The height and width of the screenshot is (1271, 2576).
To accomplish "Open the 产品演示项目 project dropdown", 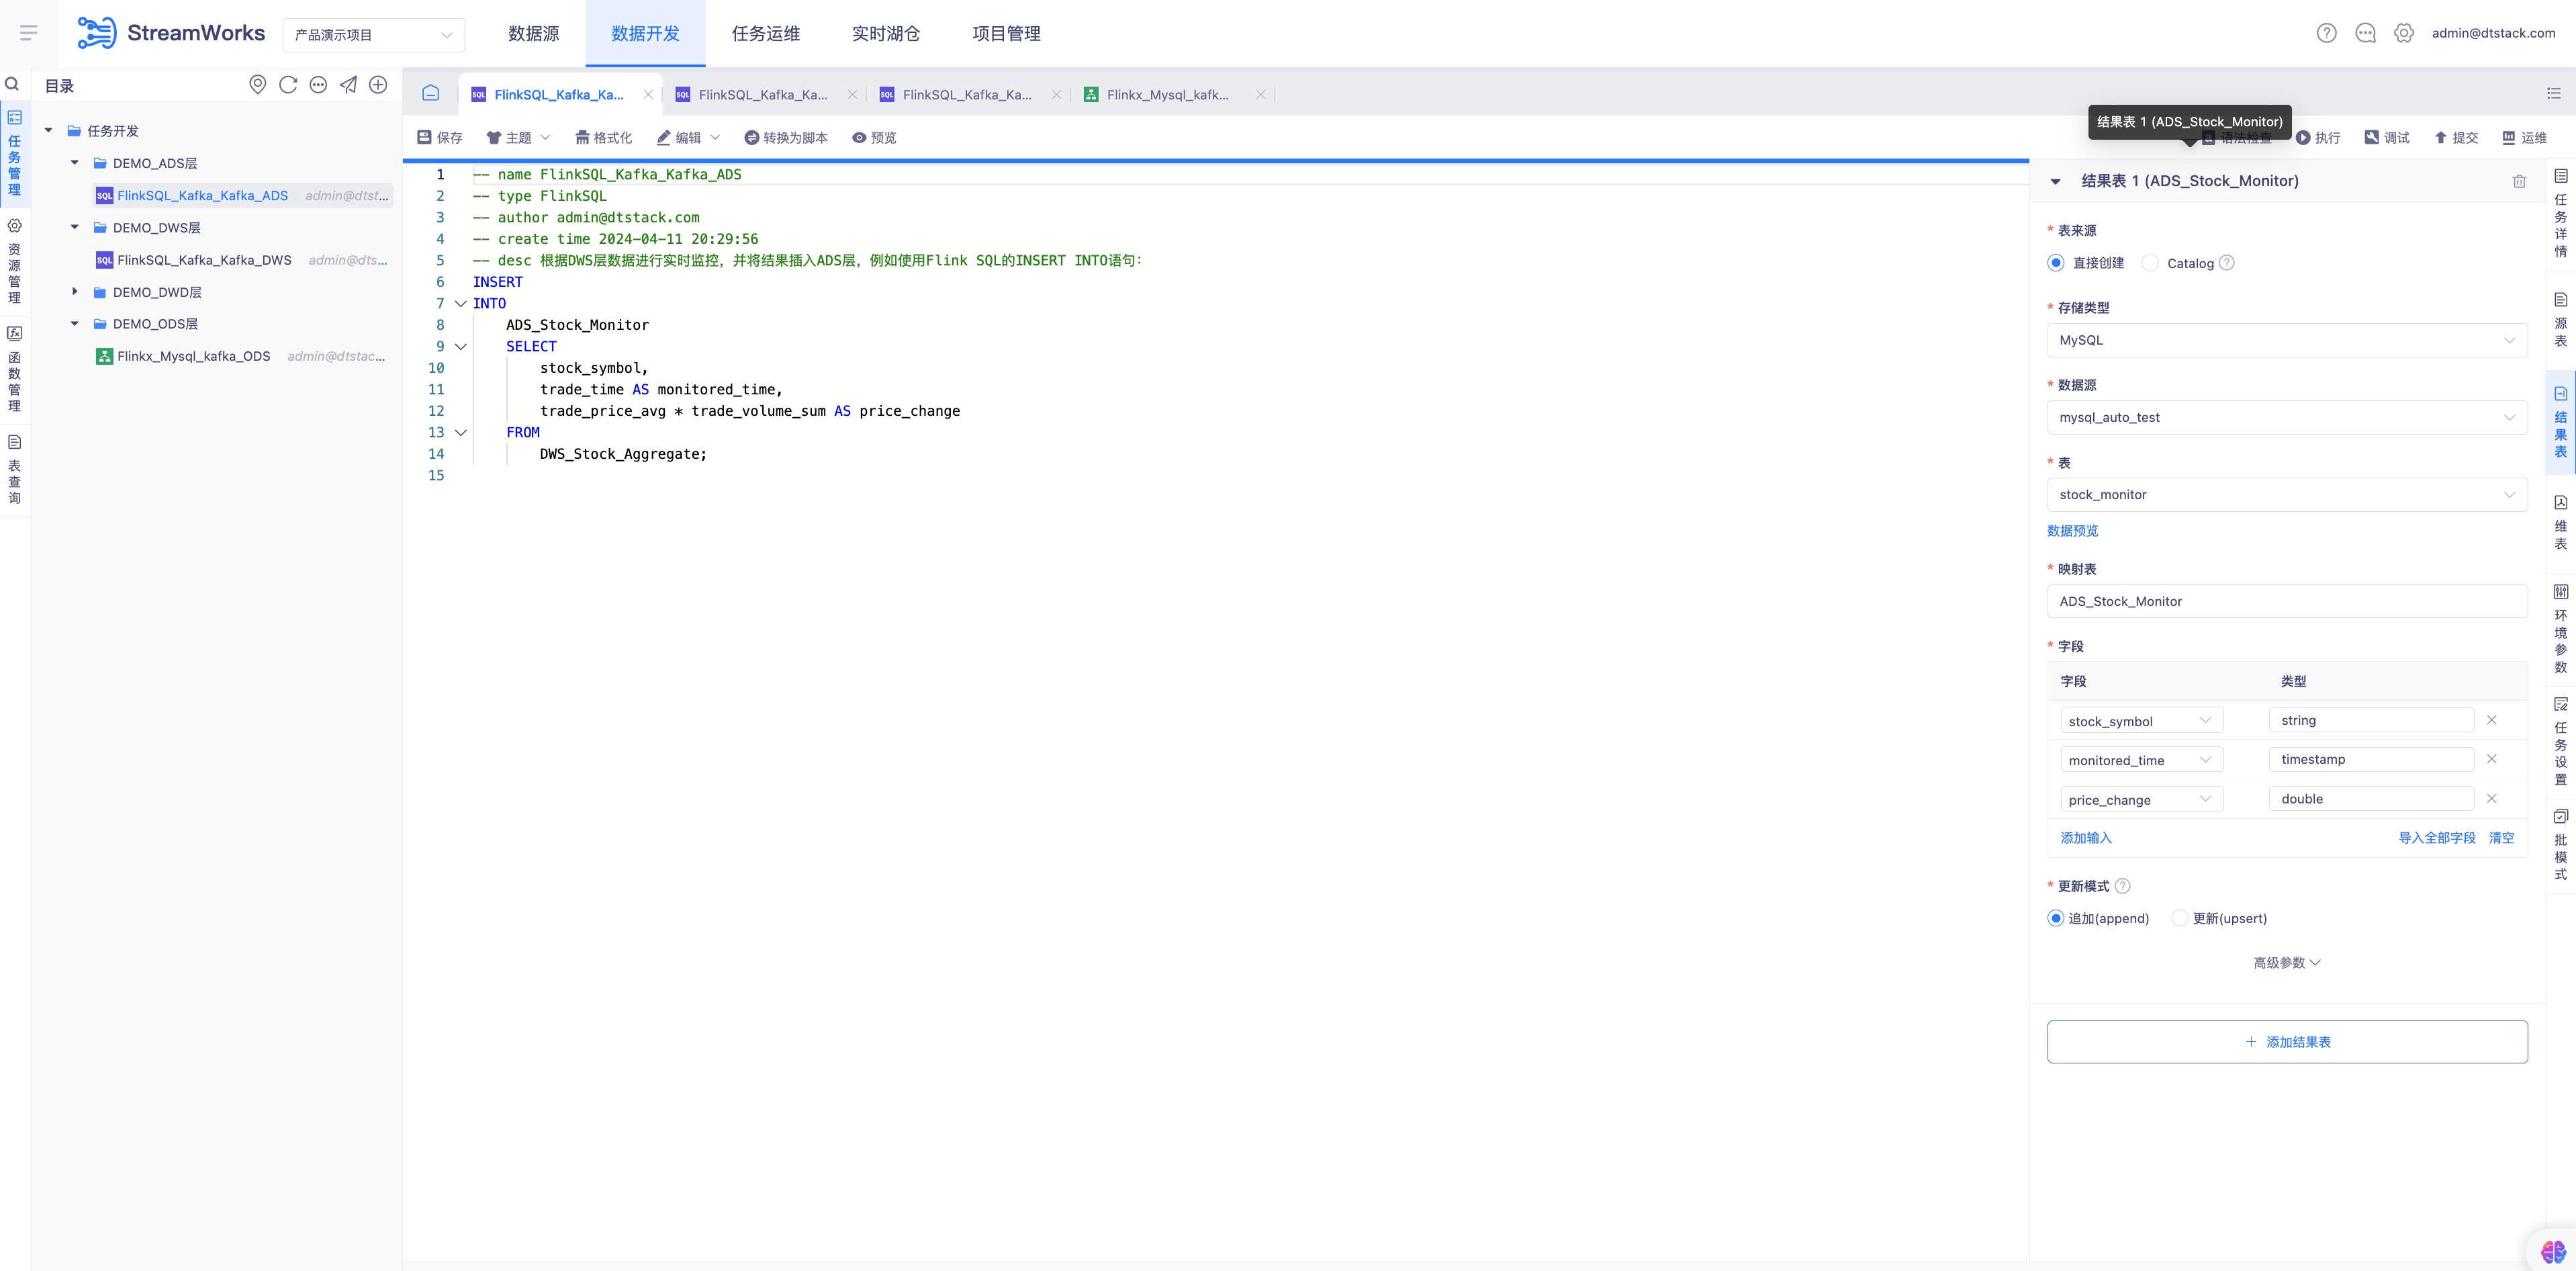I will [373, 35].
